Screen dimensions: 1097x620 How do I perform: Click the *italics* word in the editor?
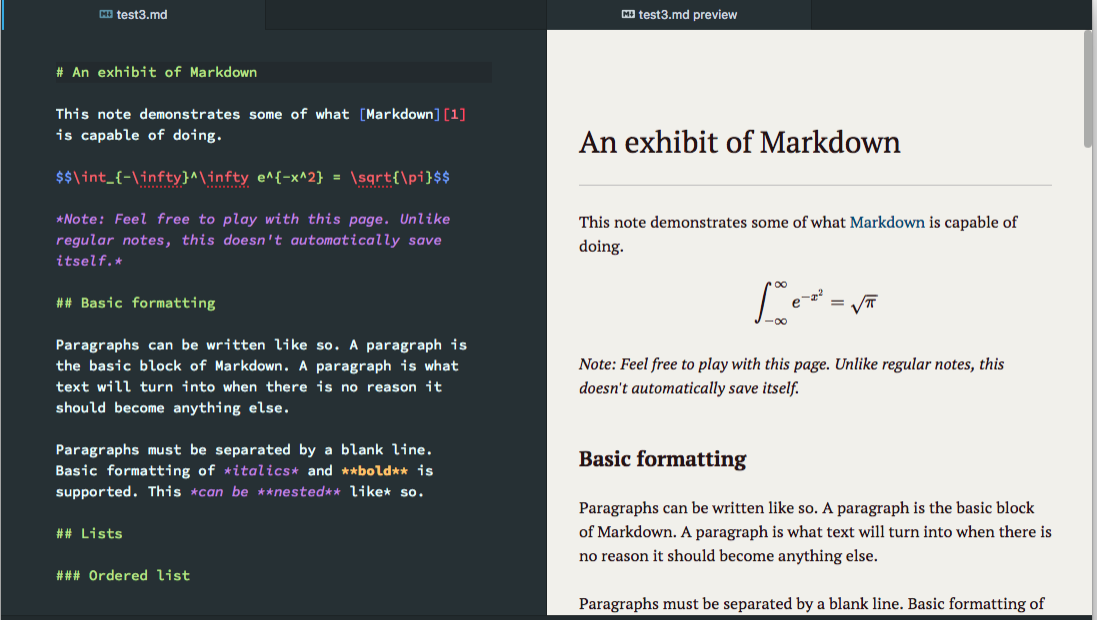260,470
